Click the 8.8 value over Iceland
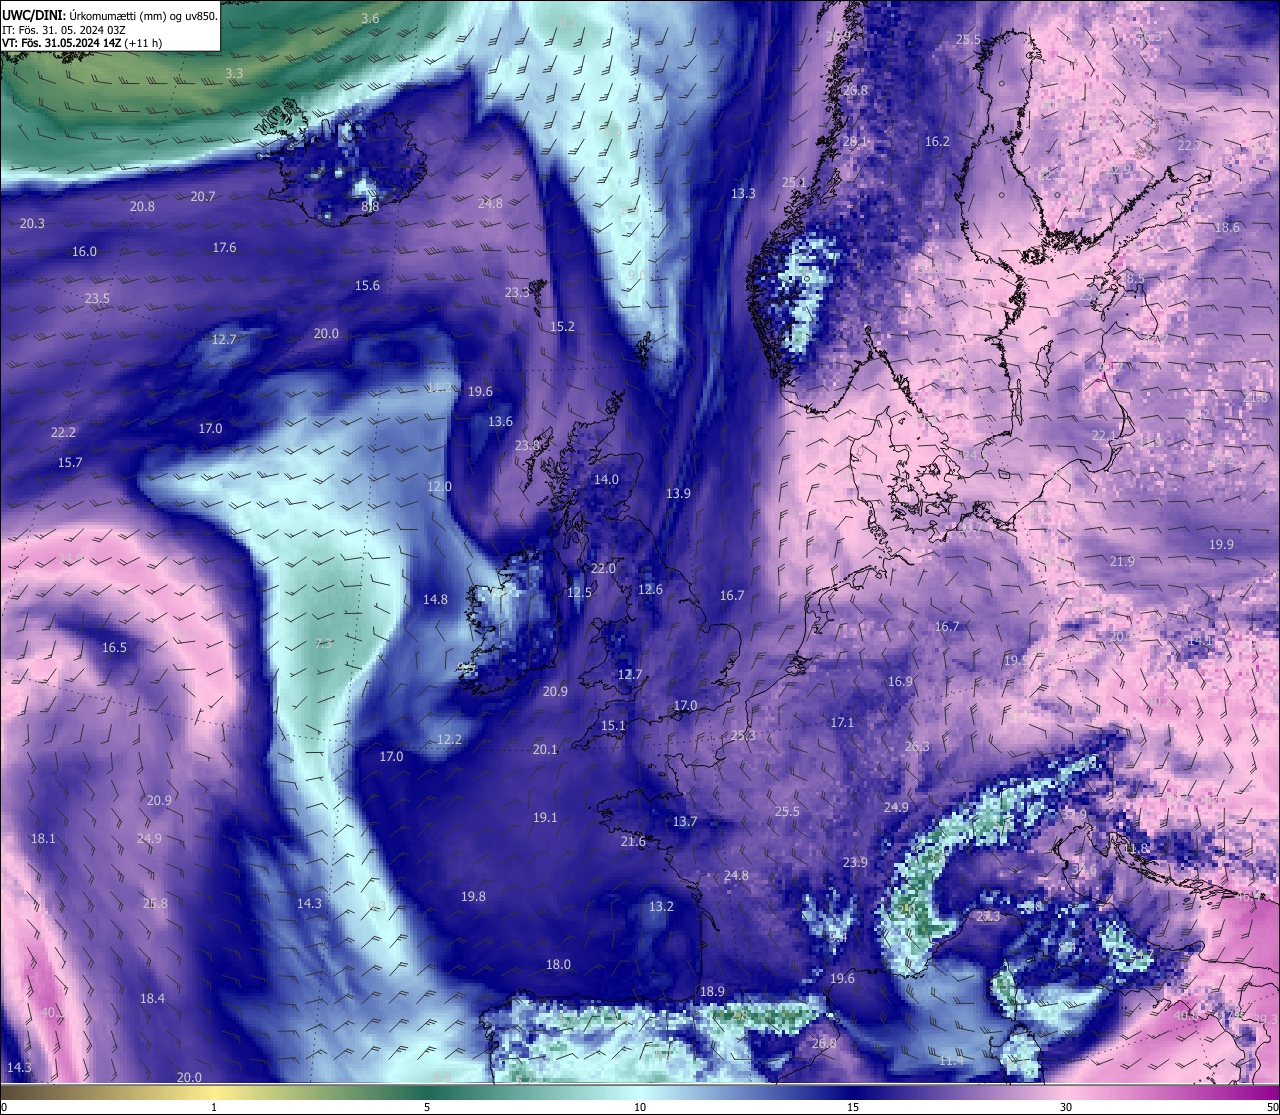 [370, 206]
